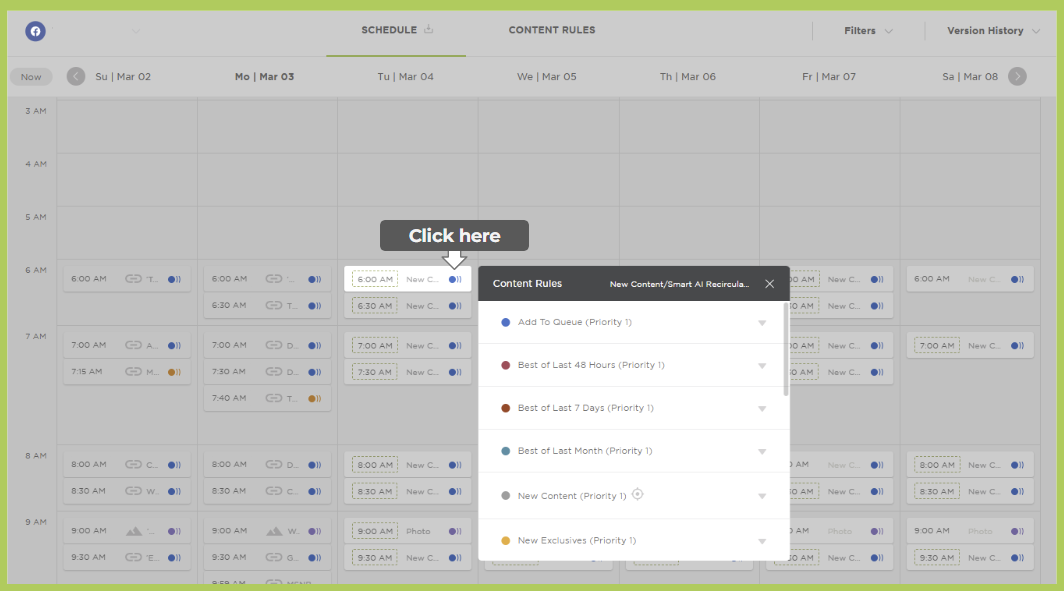Click the target icon beside New Content rule
The height and width of the screenshot is (591, 1064).
[638, 494]
